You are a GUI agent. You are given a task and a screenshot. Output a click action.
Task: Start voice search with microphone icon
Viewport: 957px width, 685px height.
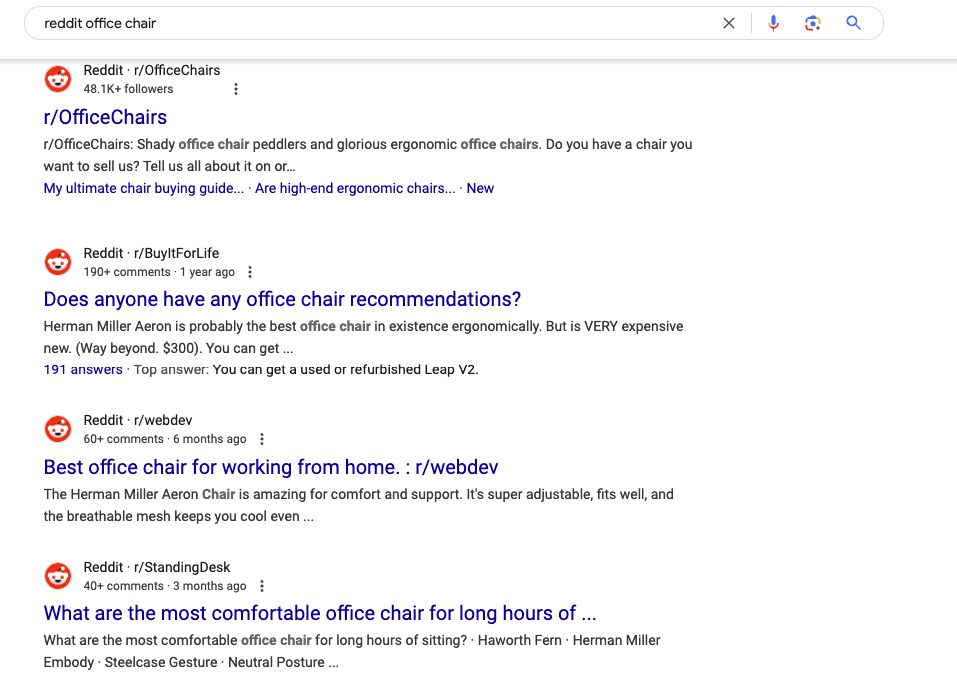pyautogui.click(x=773, y=23)
